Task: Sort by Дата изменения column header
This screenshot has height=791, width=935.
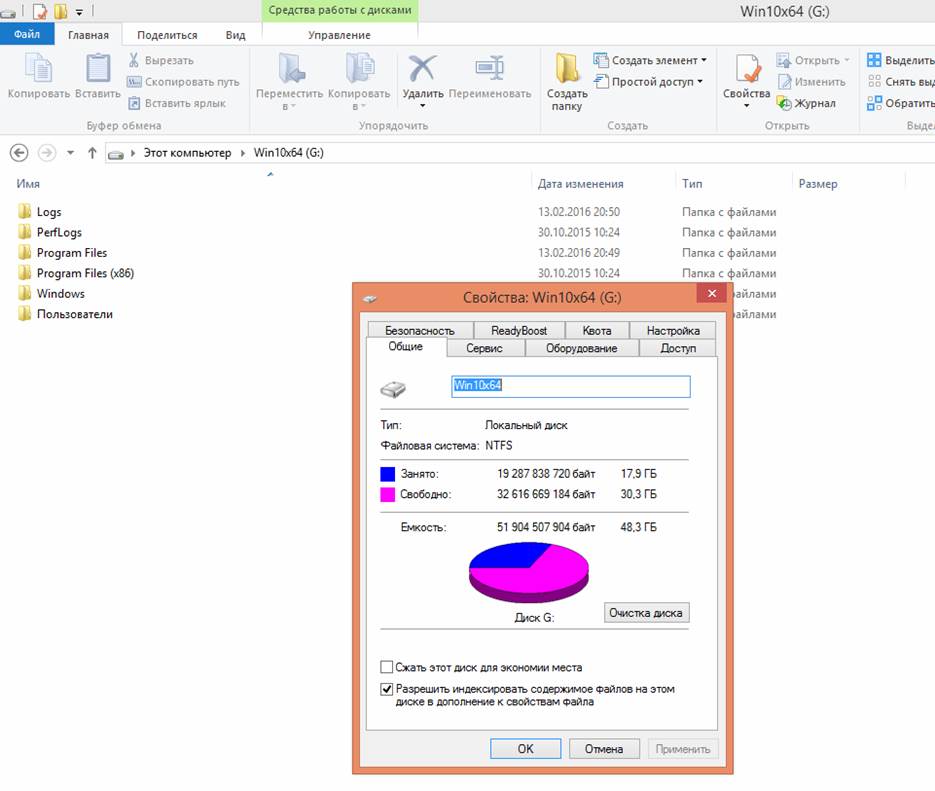Action: pyautogui.click(x=580, y=184)
